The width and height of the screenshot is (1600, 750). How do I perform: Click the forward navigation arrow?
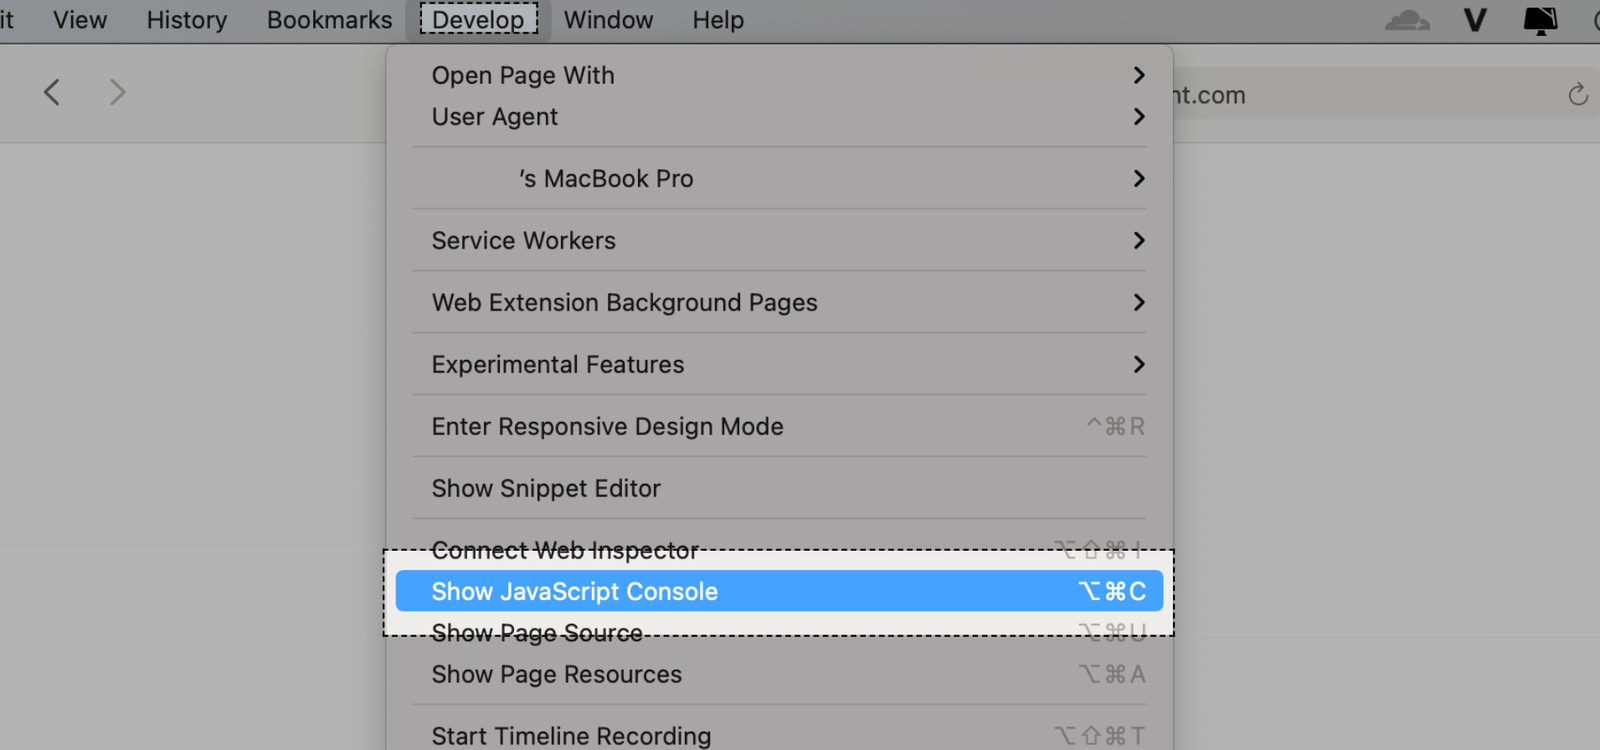coord(117,93)
